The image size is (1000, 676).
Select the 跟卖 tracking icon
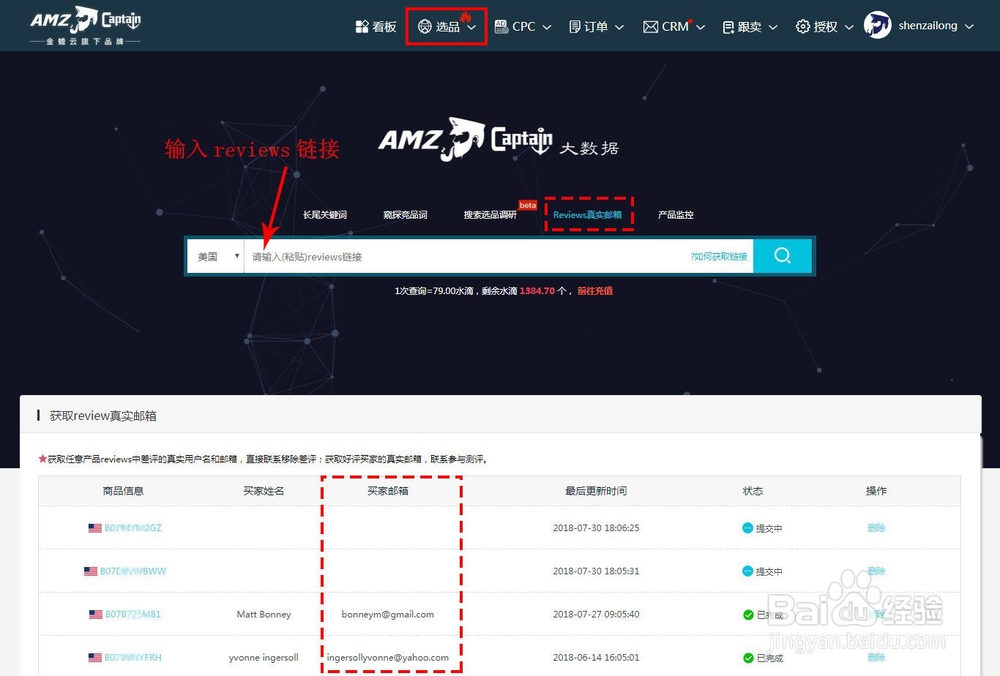click(729, 26)
